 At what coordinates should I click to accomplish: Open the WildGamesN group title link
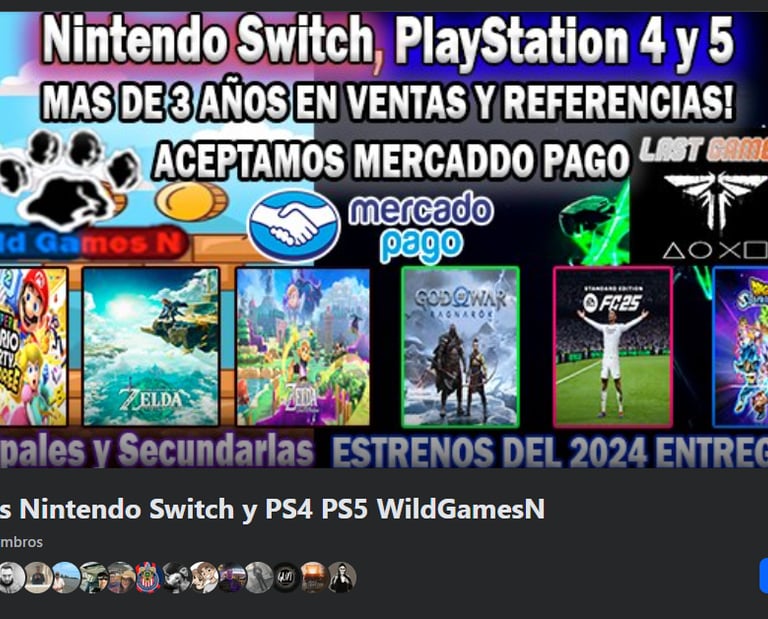272,509
